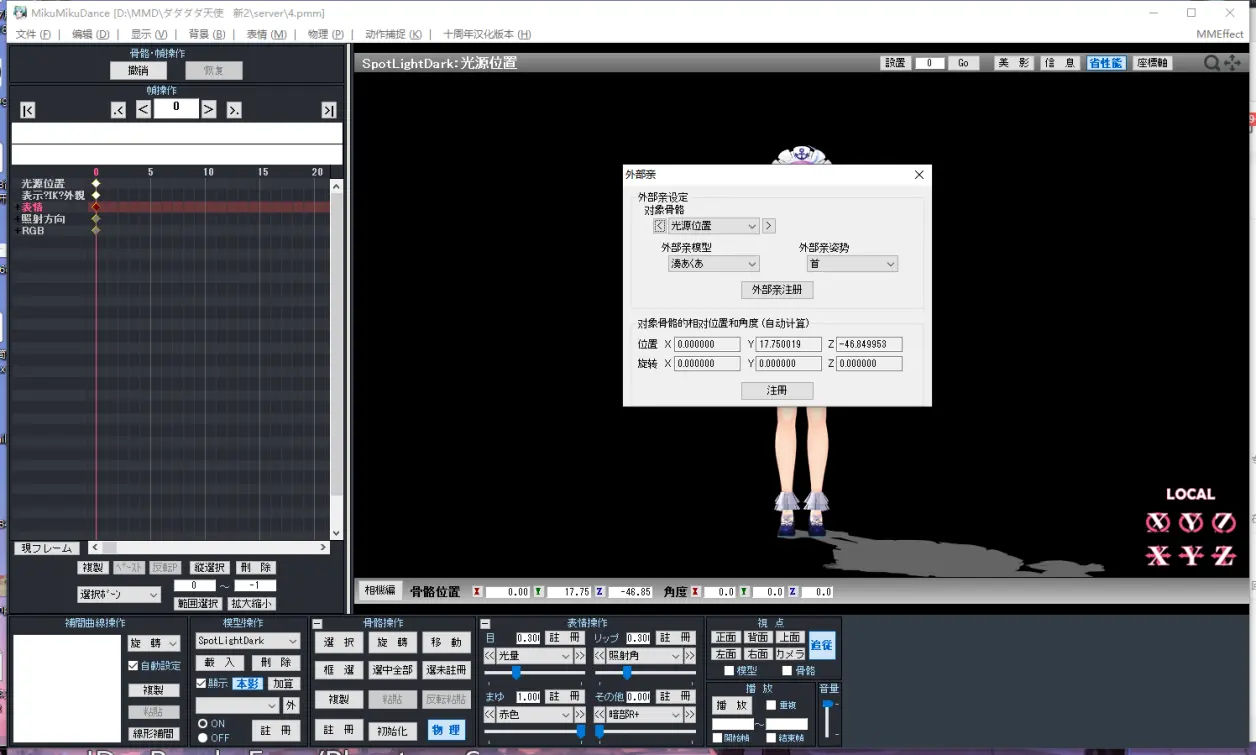Jump to last frame with >| button
This screenshot has height=755, width=1256.
(328, 110)
